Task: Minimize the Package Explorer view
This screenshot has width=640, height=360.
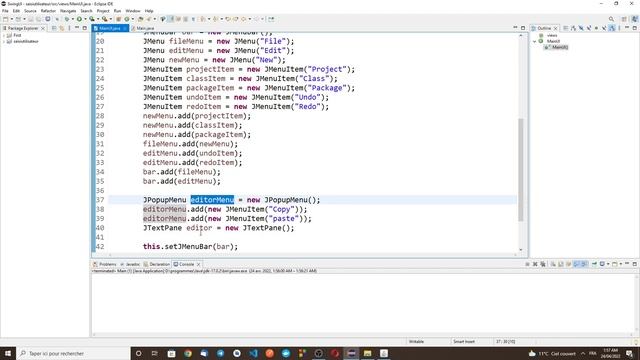Action: 77,28
